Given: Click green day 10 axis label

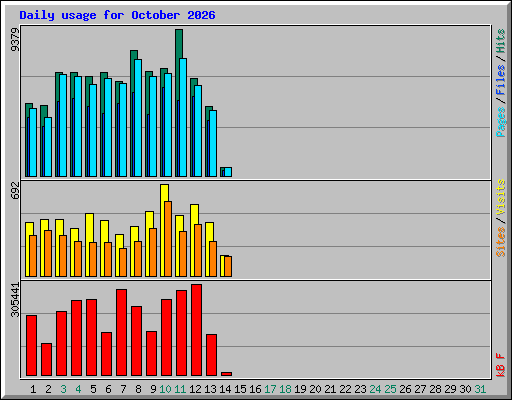Looking at the screenshot, I should 165,389.
